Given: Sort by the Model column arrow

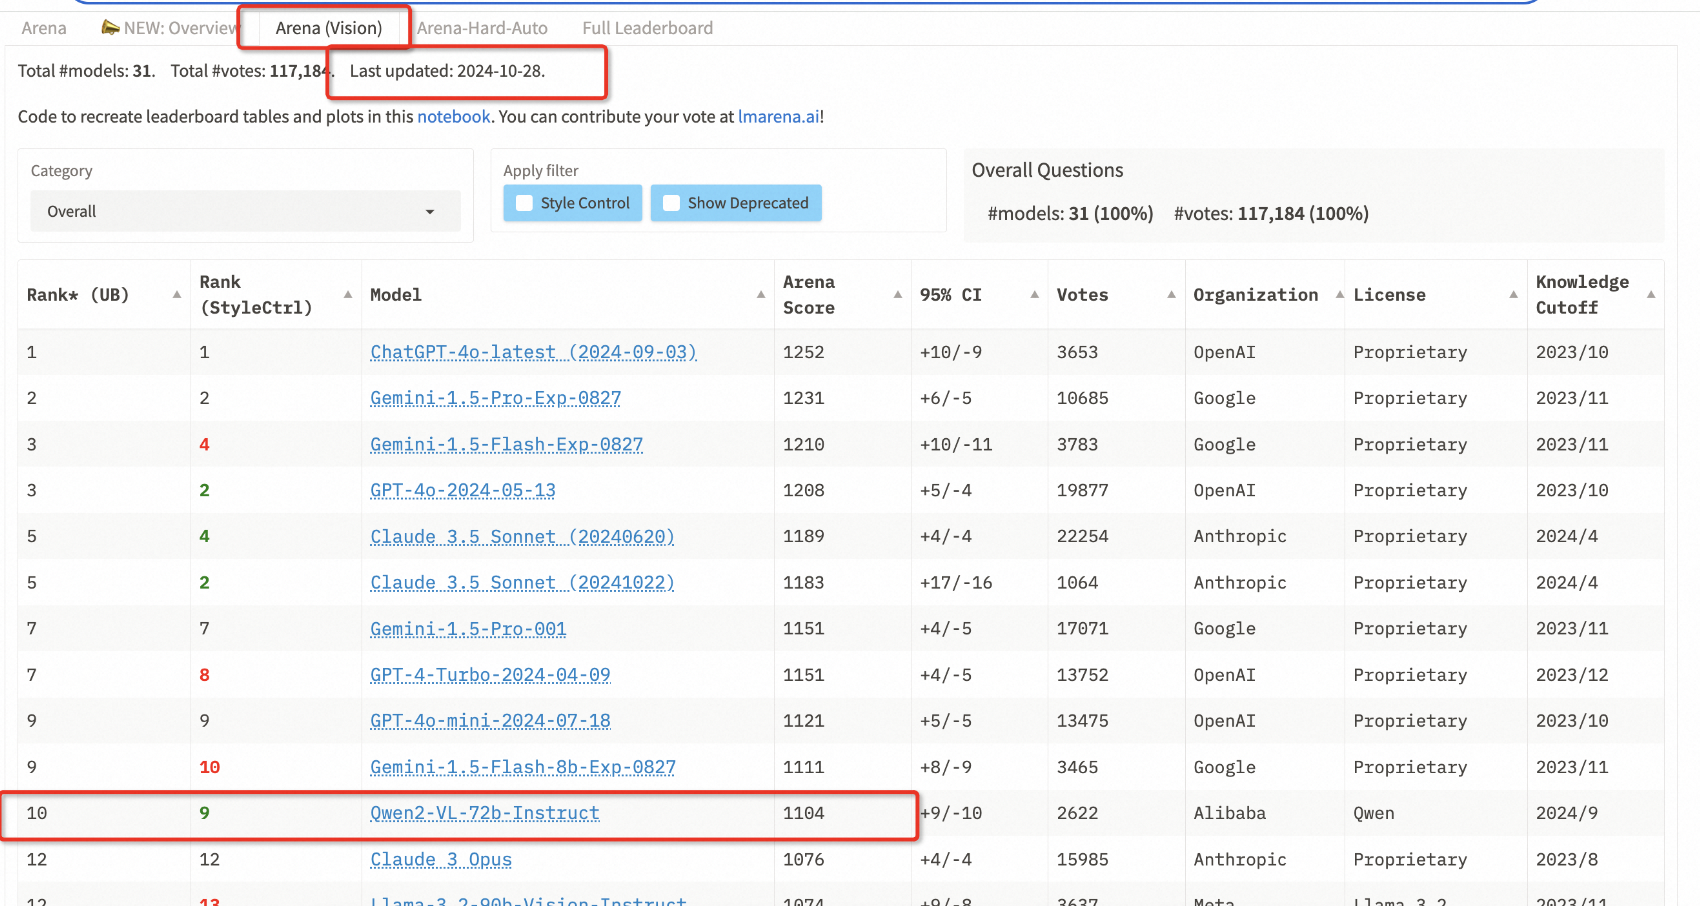Looking at the screenshot, I should (x=761, y=295).
